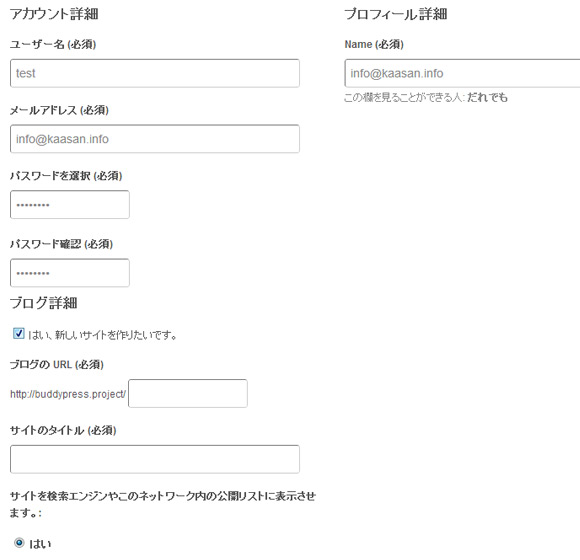The image size is (580, 560).
Task: Click the プロフィール詳細 section heading
Action: [396, 14]
